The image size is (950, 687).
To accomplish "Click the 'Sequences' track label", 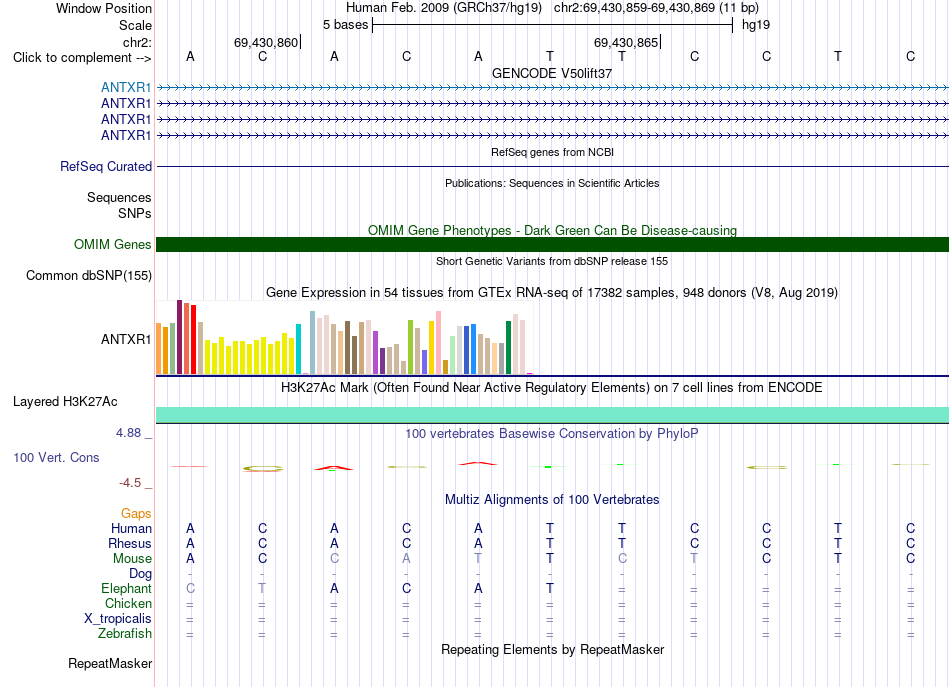I will click(x=119, y=197).
